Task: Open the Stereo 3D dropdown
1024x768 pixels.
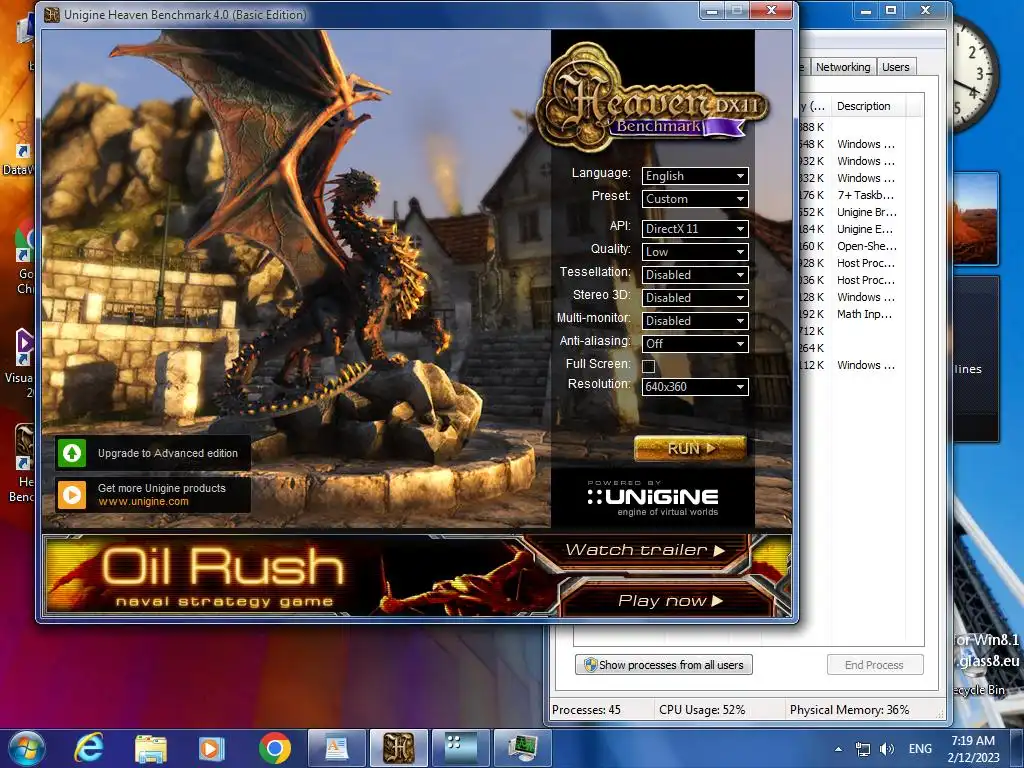Action: (695, 297)
